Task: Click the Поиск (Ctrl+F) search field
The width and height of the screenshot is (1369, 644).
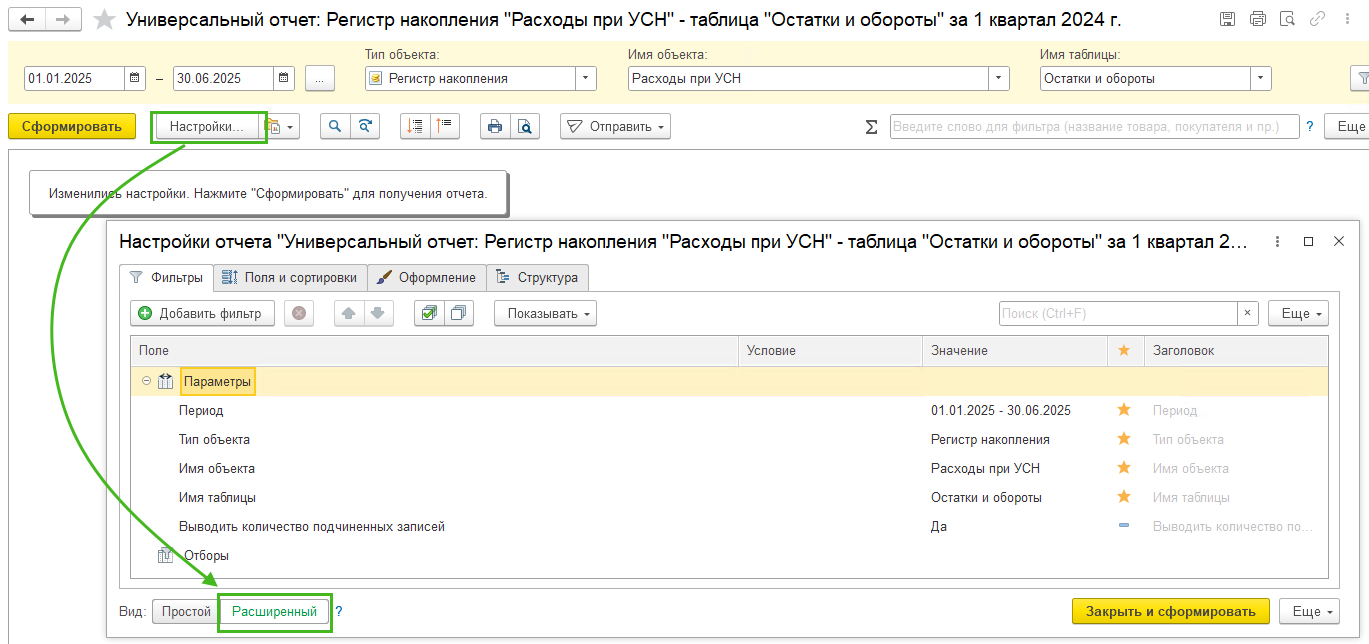Action: (1118, 313)
